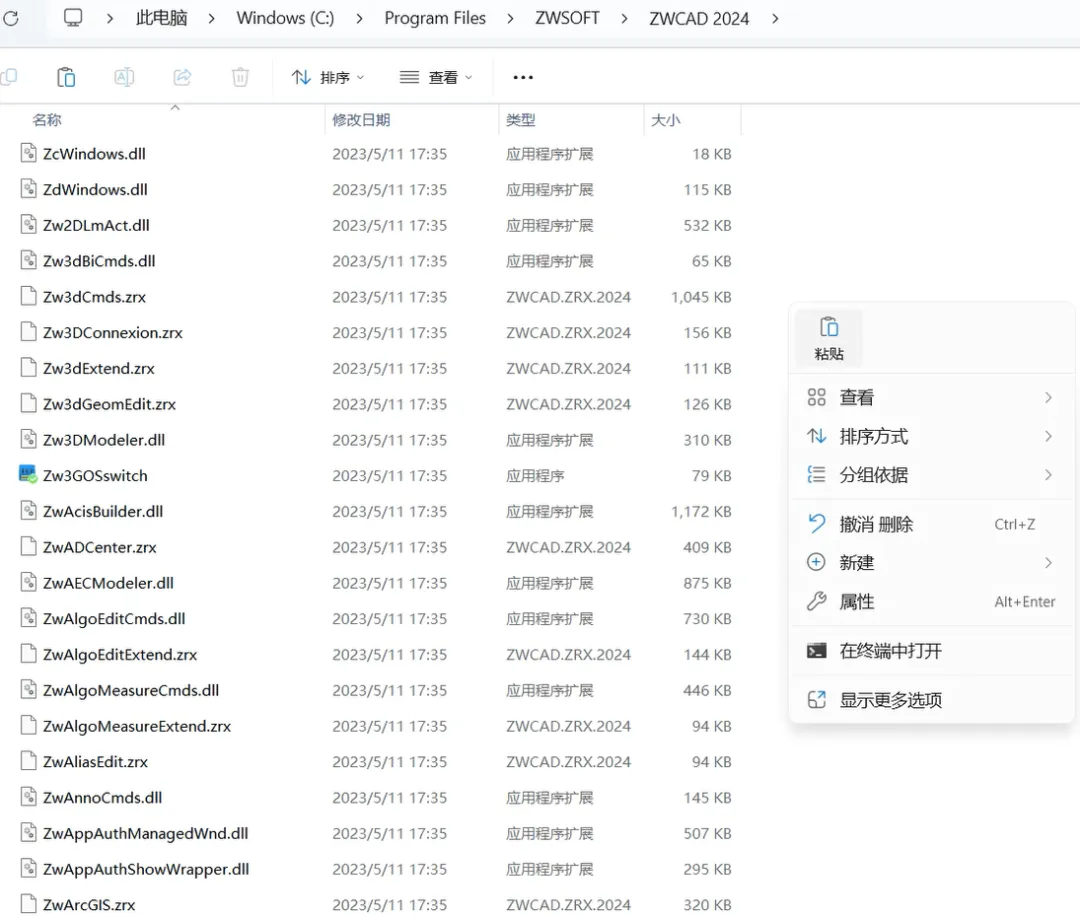This screenshot has width=1080, height=917.
Task: Click the terminal icon beside 在终端中打开
Action: (x=816, y=650)
